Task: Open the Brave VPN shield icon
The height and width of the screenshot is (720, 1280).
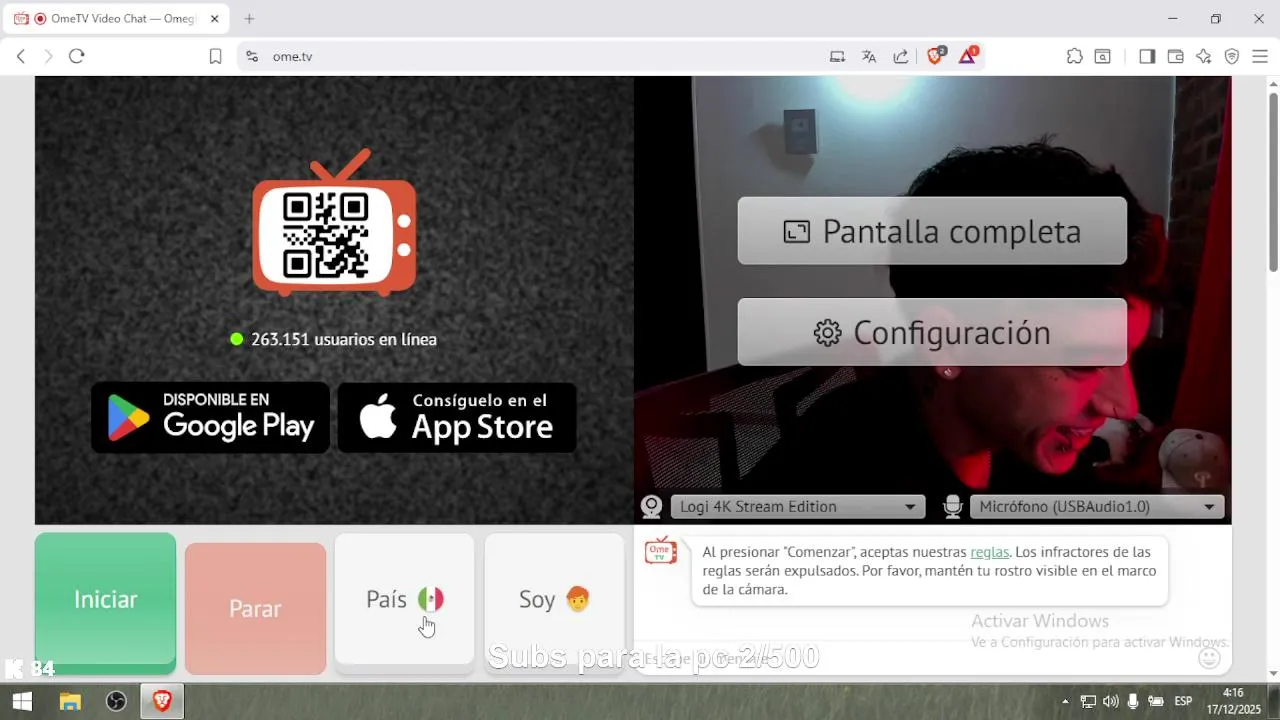Action: [1232, 57]
